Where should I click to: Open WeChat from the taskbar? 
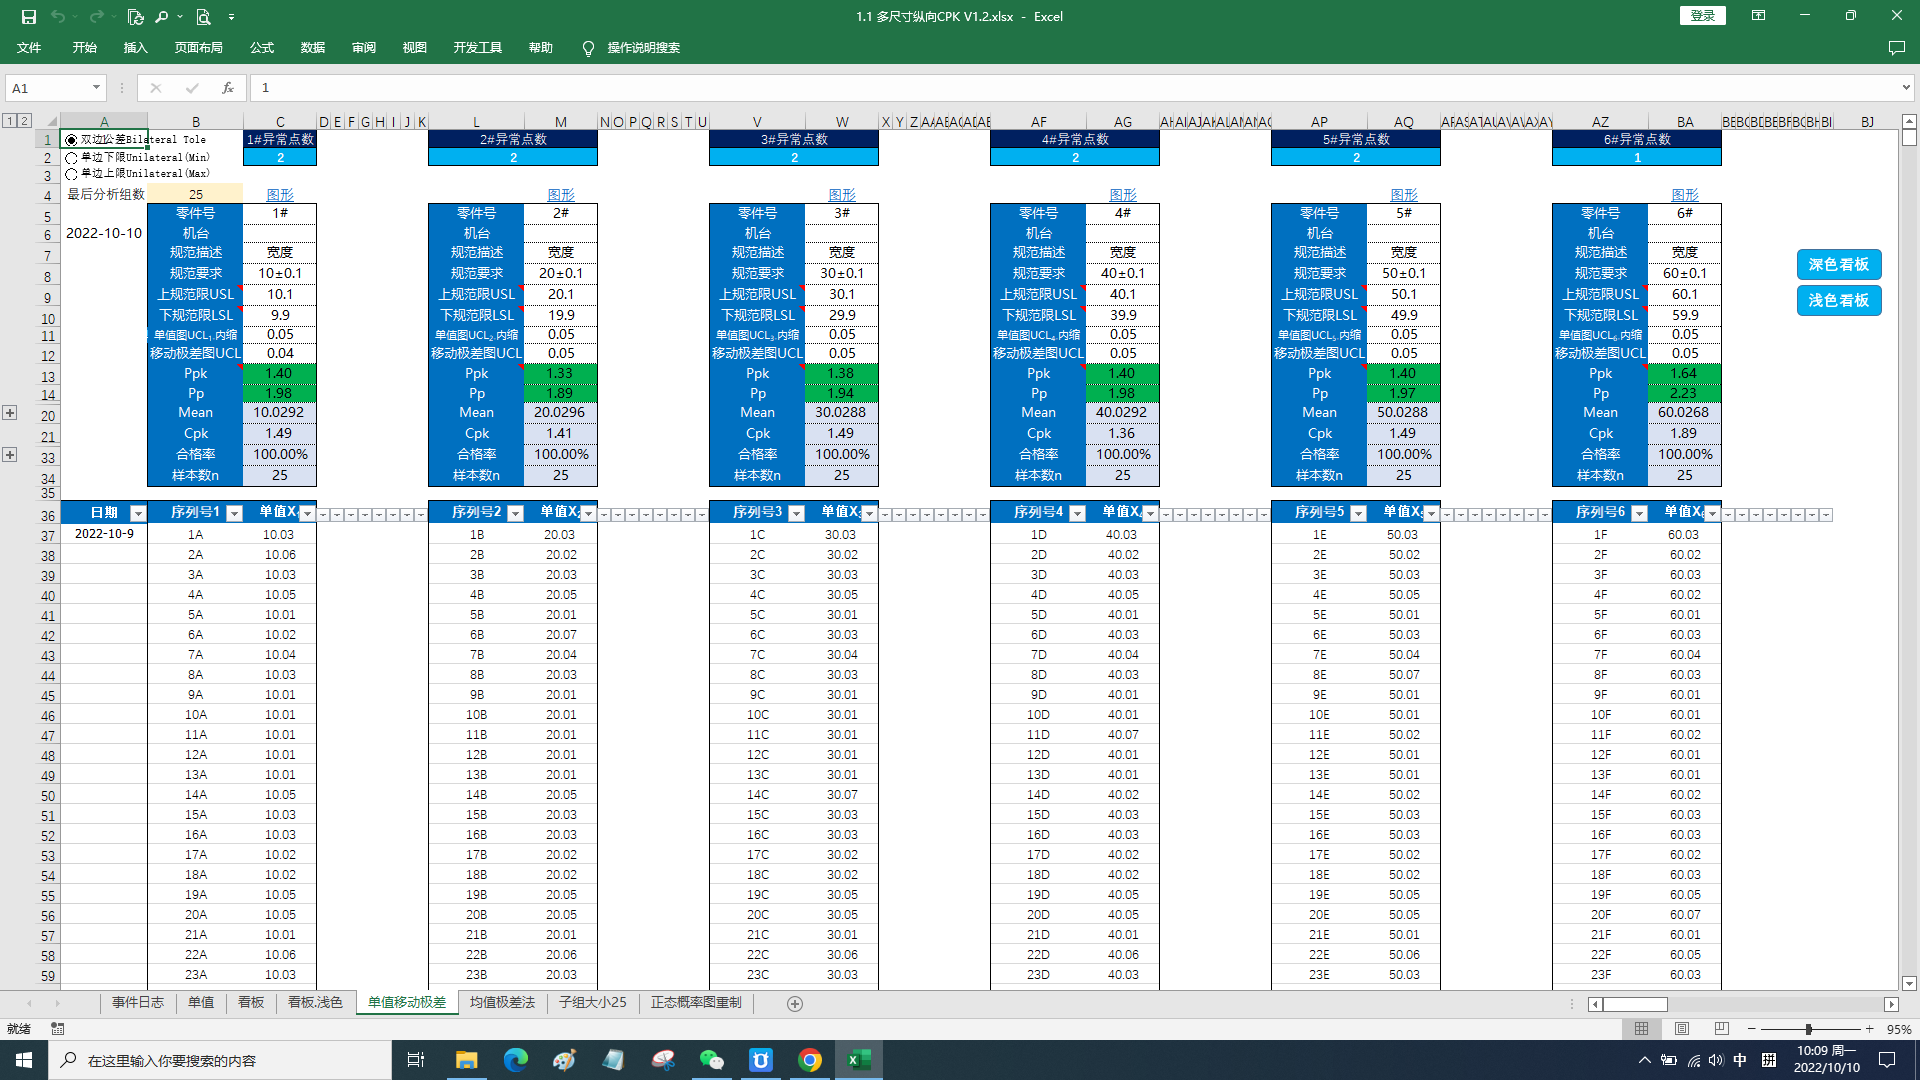click(712, 1060)
